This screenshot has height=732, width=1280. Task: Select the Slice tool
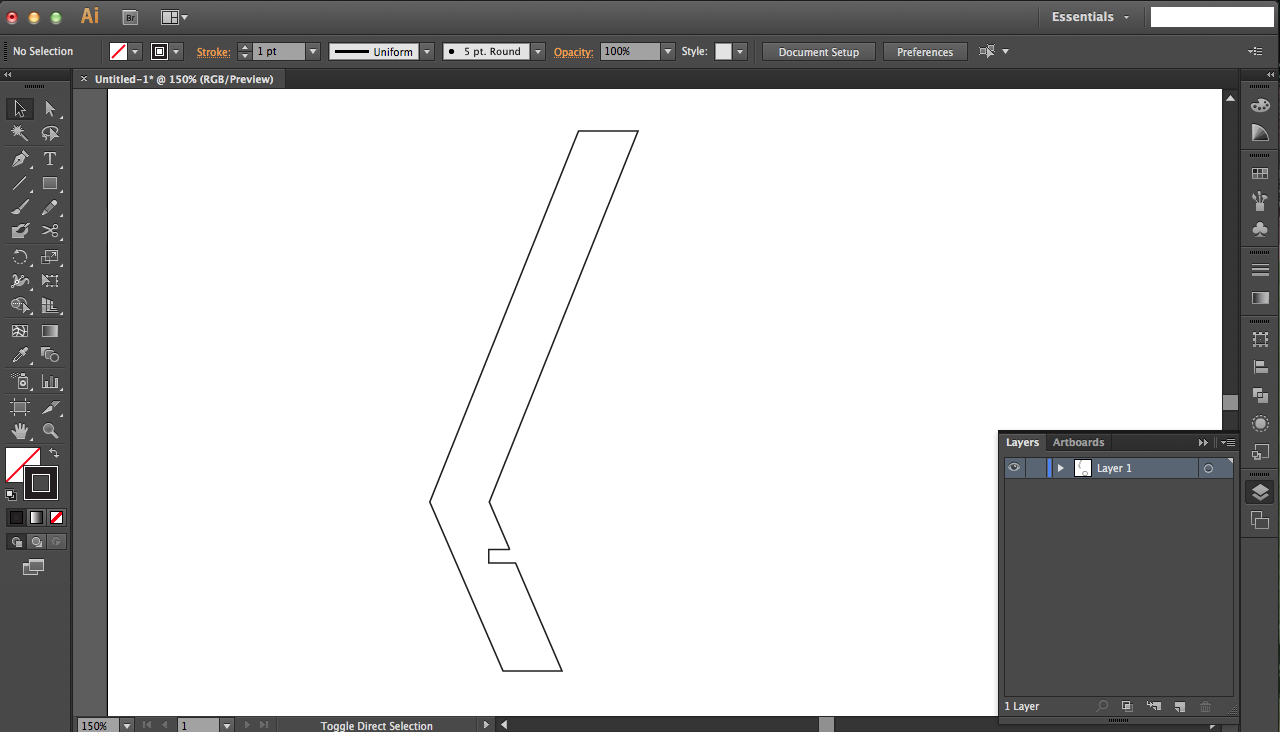coord(50,407)
